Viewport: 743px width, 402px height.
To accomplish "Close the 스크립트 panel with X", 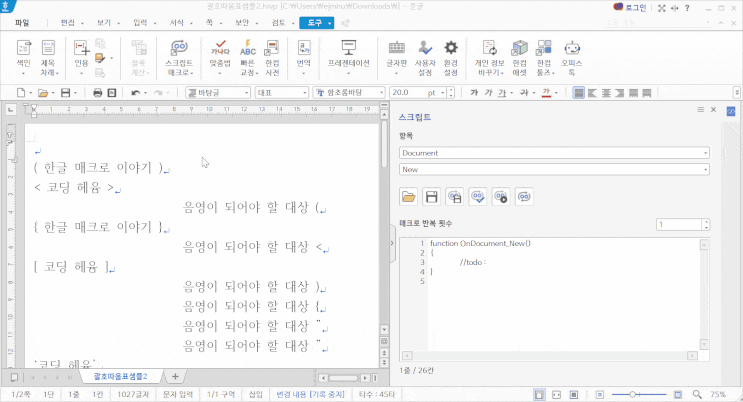I will 714,110.
